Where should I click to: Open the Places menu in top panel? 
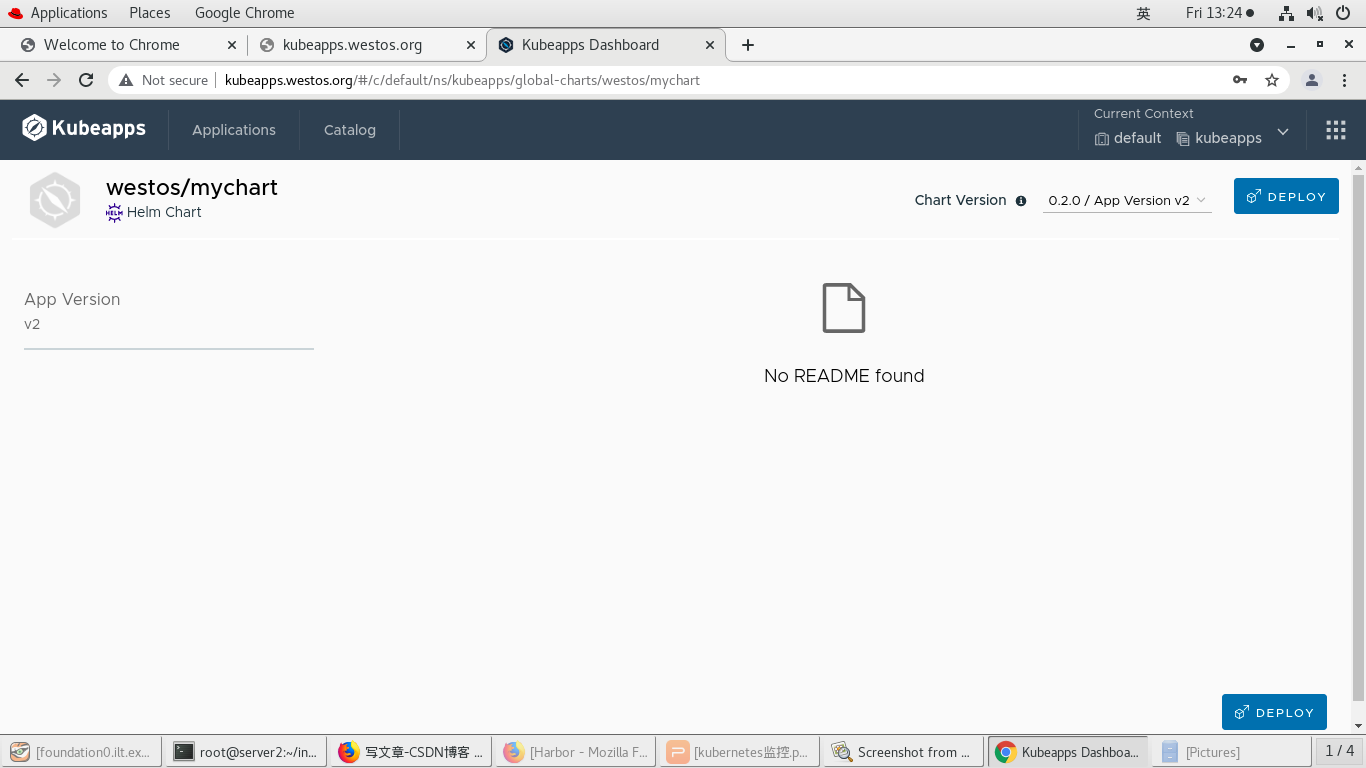click(150, 13)
